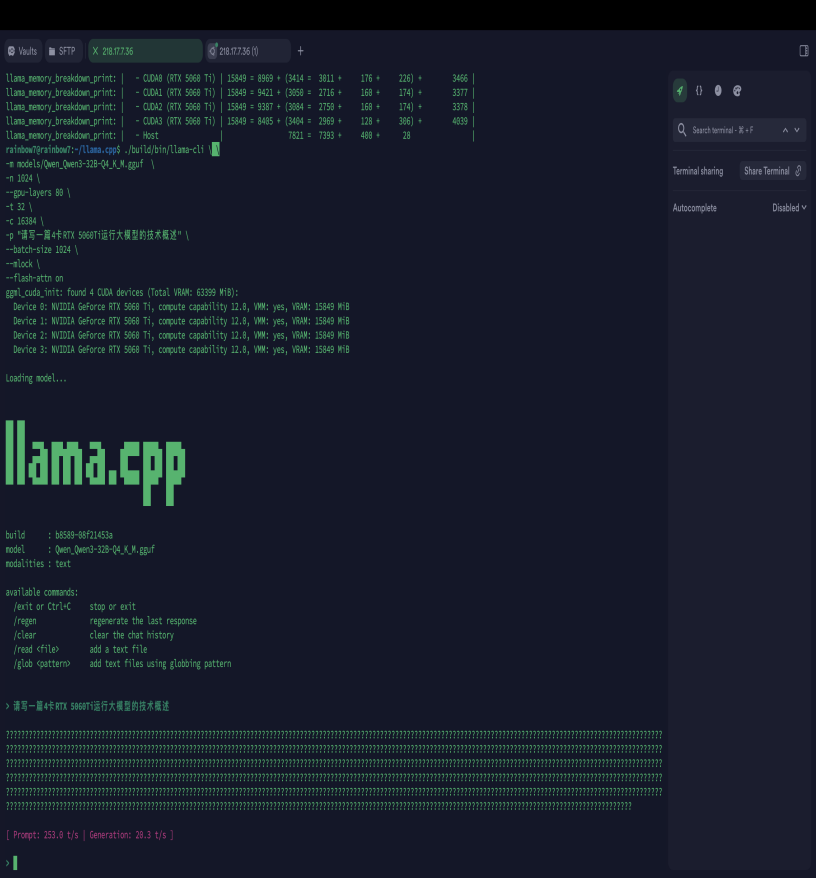Click the '-t 32' argument line
The height and width of the screenshot is (878, 816).
19,207
